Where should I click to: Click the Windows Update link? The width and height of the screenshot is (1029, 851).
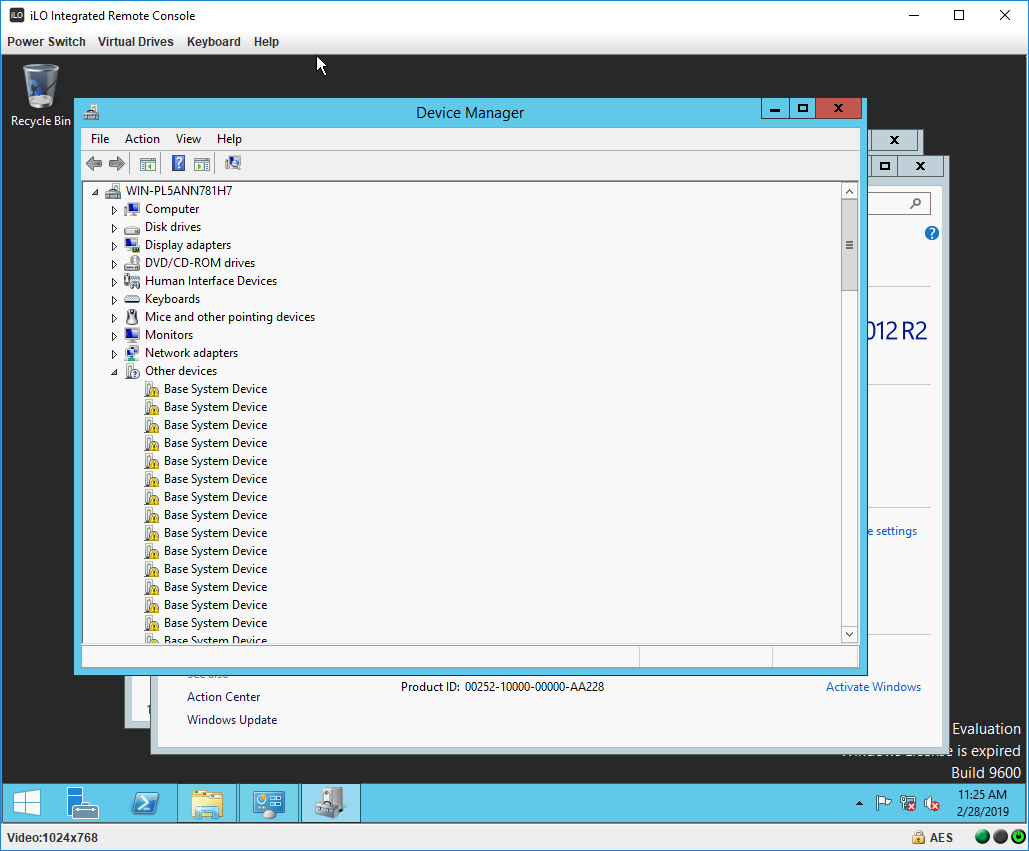[232, 720]
